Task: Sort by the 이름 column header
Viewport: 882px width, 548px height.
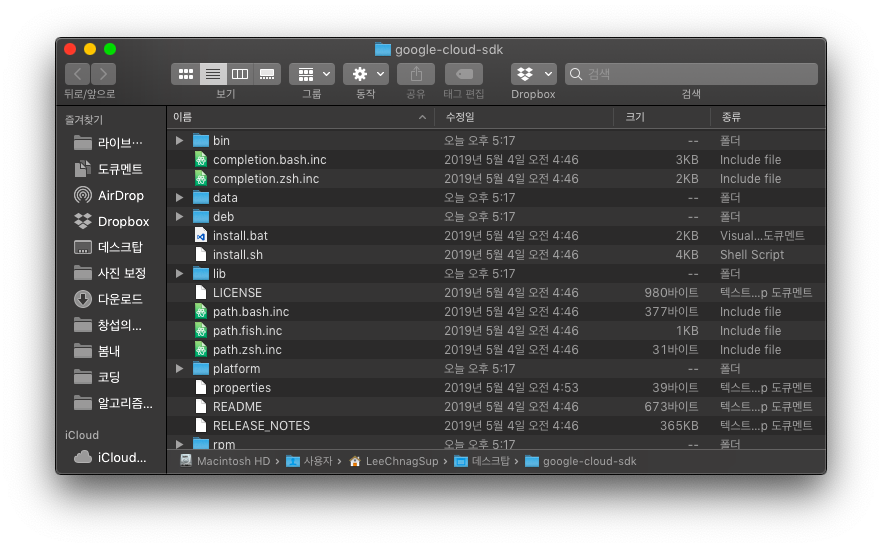Action: (300, 117)
